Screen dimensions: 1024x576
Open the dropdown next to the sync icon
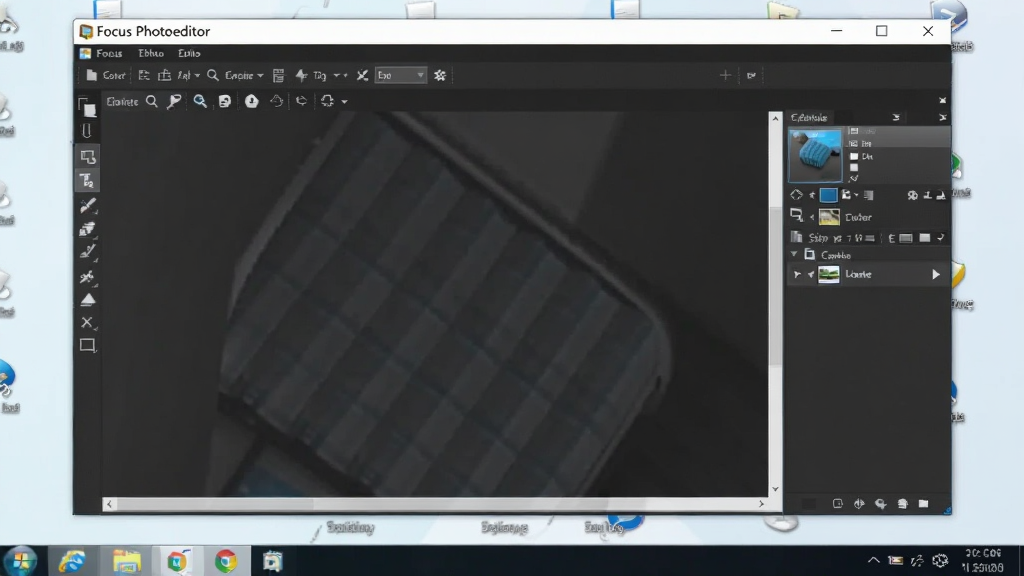point(344,102)
